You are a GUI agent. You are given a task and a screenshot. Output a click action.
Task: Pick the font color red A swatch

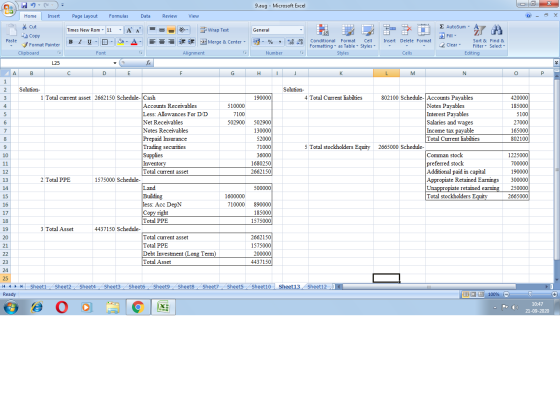click(134, 42)
